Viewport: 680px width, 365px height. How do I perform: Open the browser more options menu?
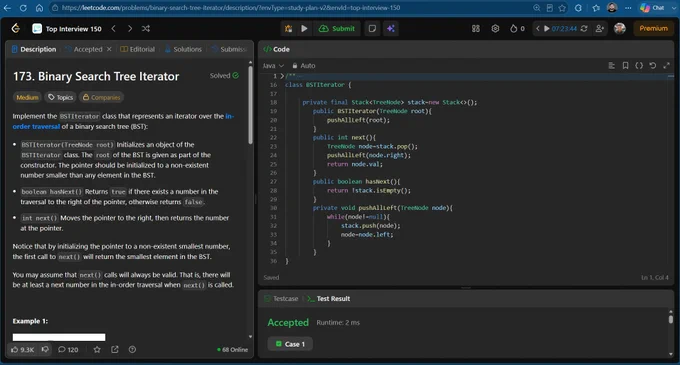628,8
